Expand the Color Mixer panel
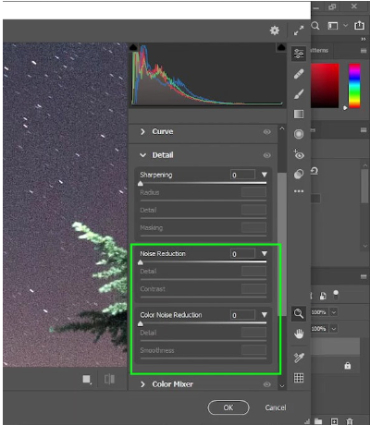 143,384
